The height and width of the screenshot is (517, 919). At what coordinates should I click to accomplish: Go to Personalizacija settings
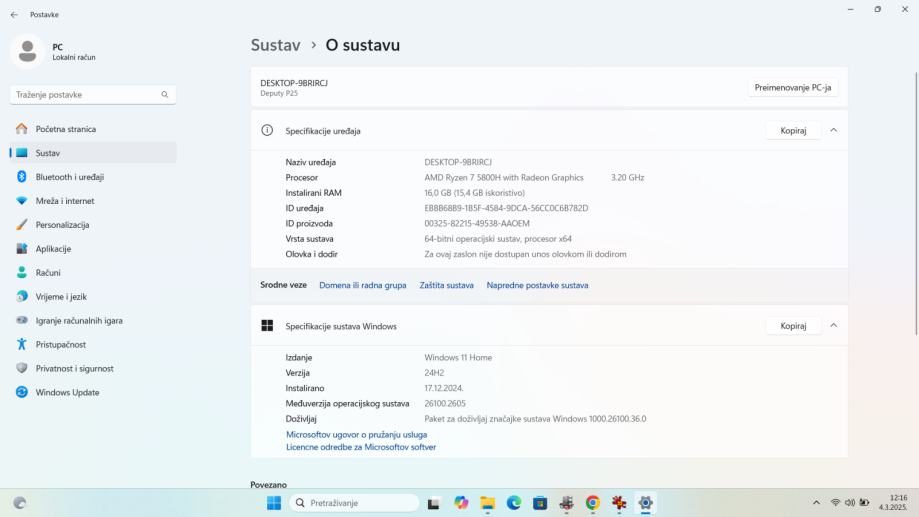tap(93, 225)
